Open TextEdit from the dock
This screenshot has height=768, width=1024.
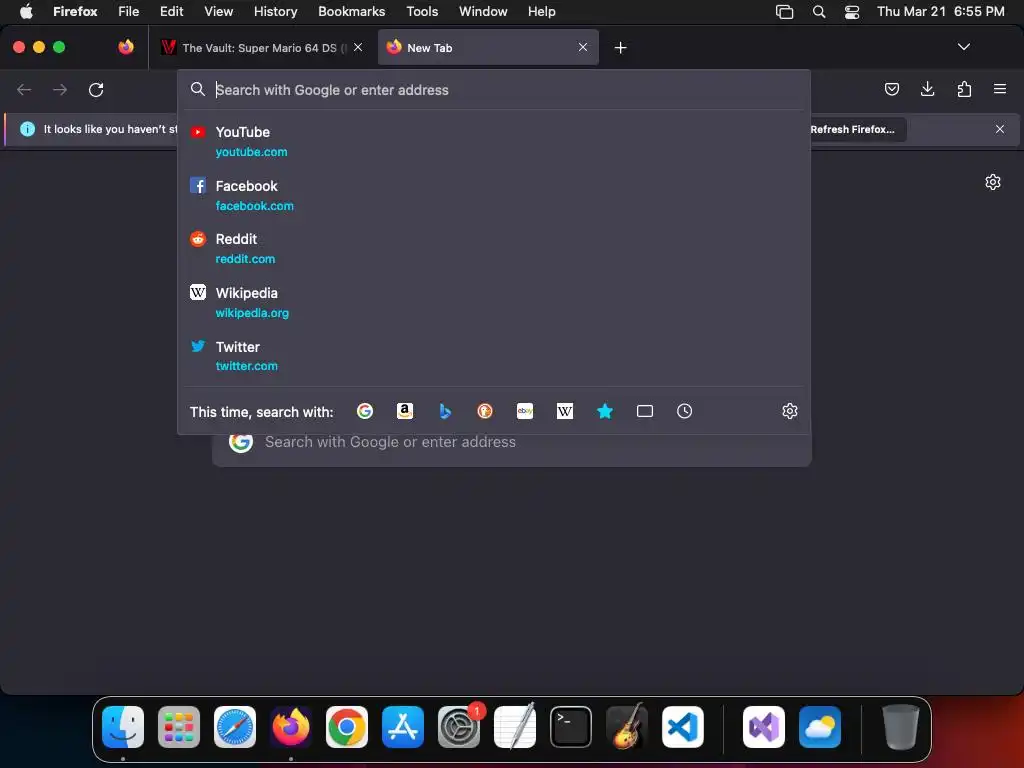coord(515,727)
